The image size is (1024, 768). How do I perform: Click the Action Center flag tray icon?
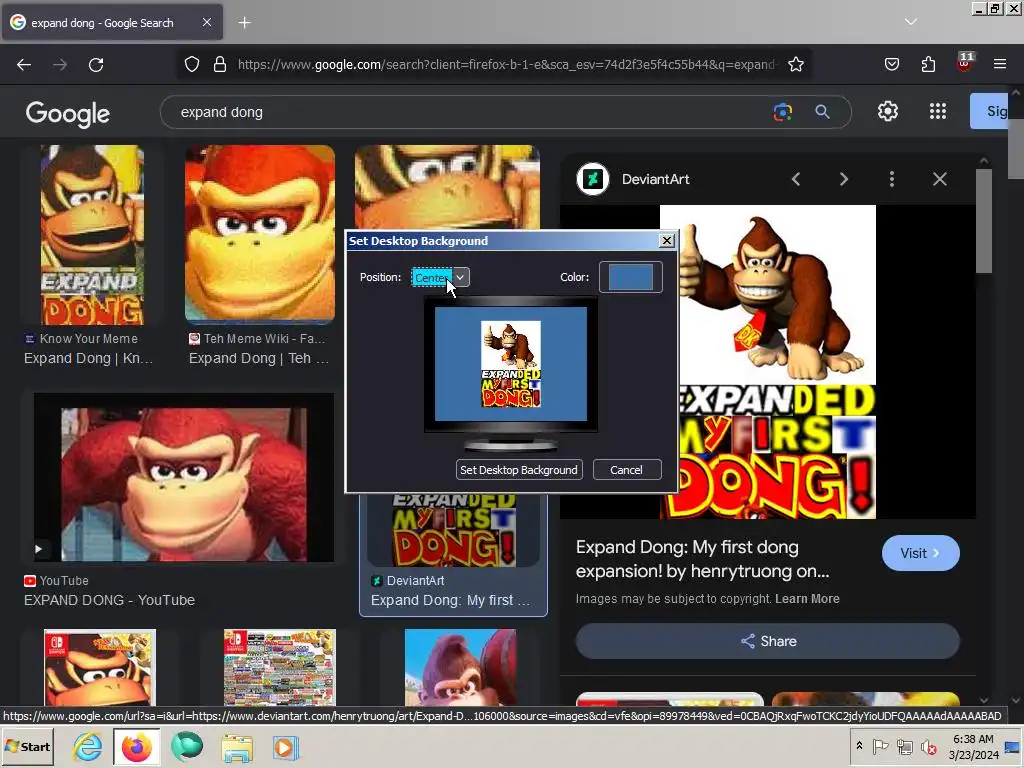tap(880, 746)
